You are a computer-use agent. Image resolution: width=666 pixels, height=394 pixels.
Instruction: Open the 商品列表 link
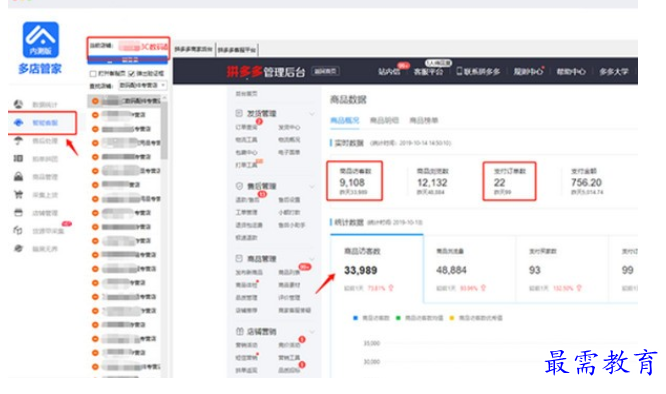pyautogui.click(x=289, y=272)
